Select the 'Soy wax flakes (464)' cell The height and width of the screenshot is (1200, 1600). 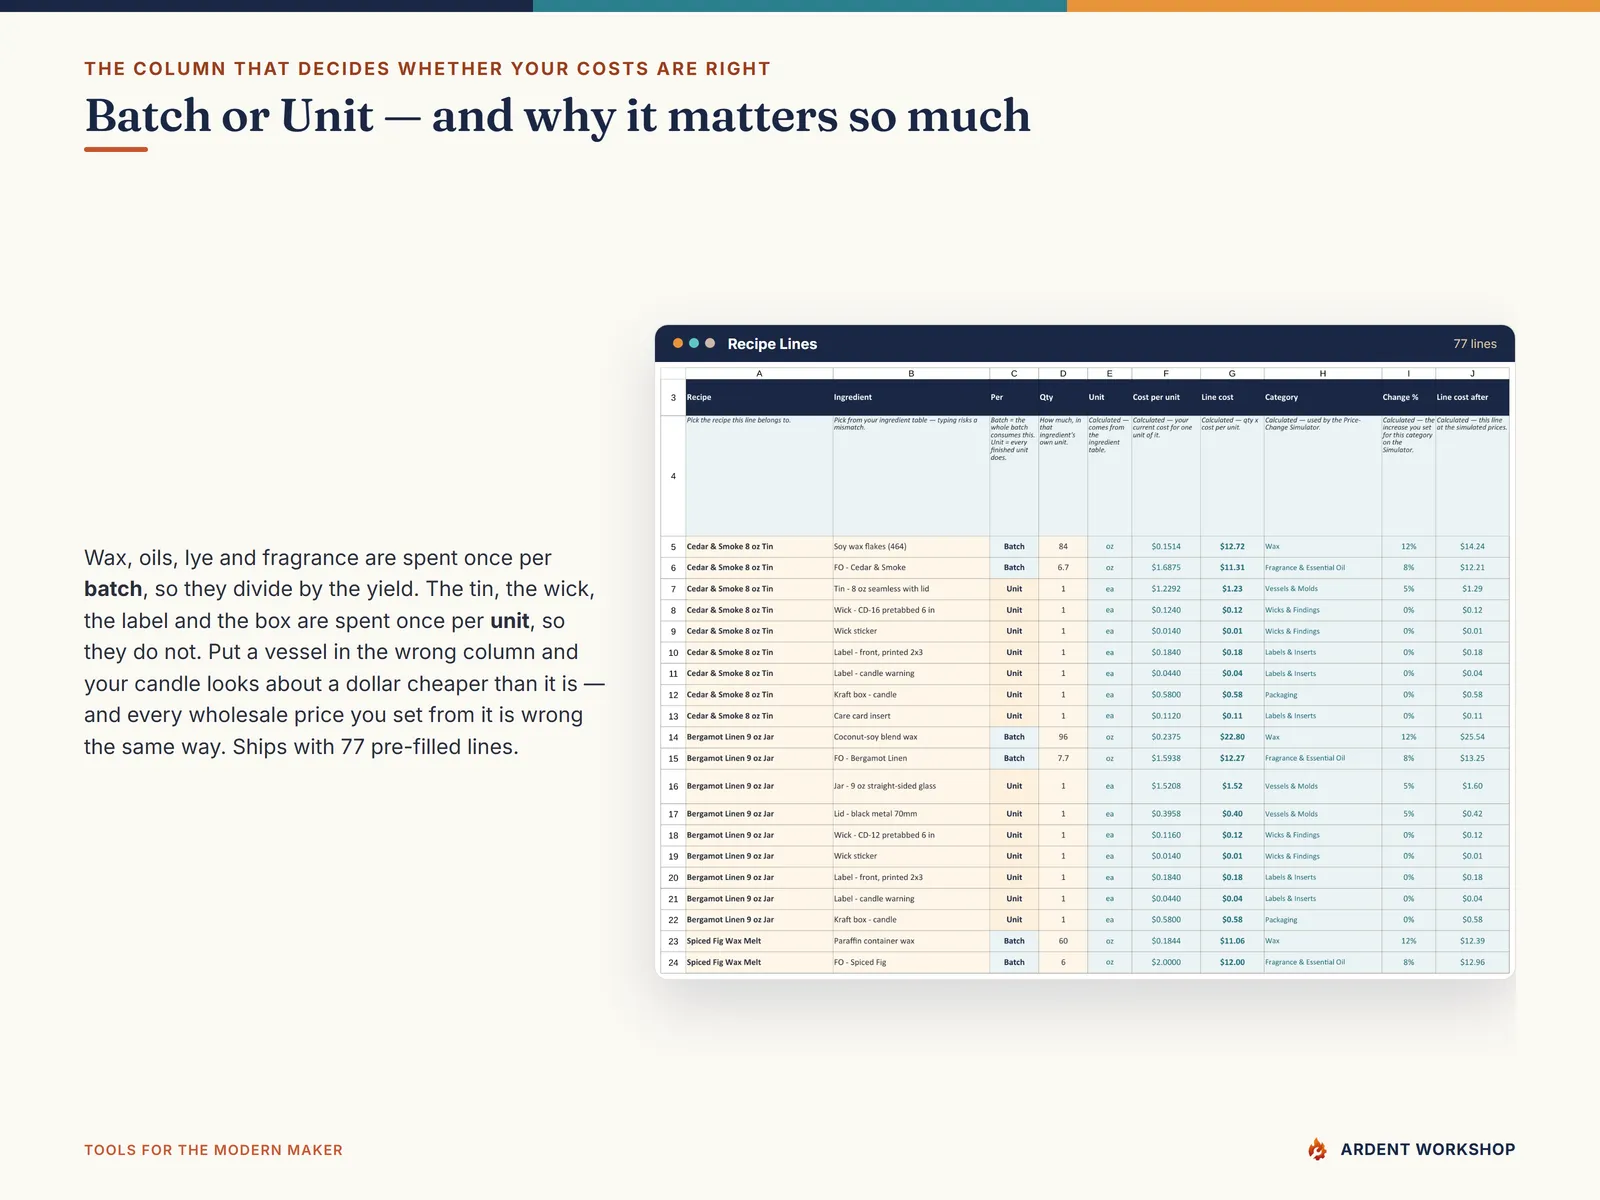[911, 547]
